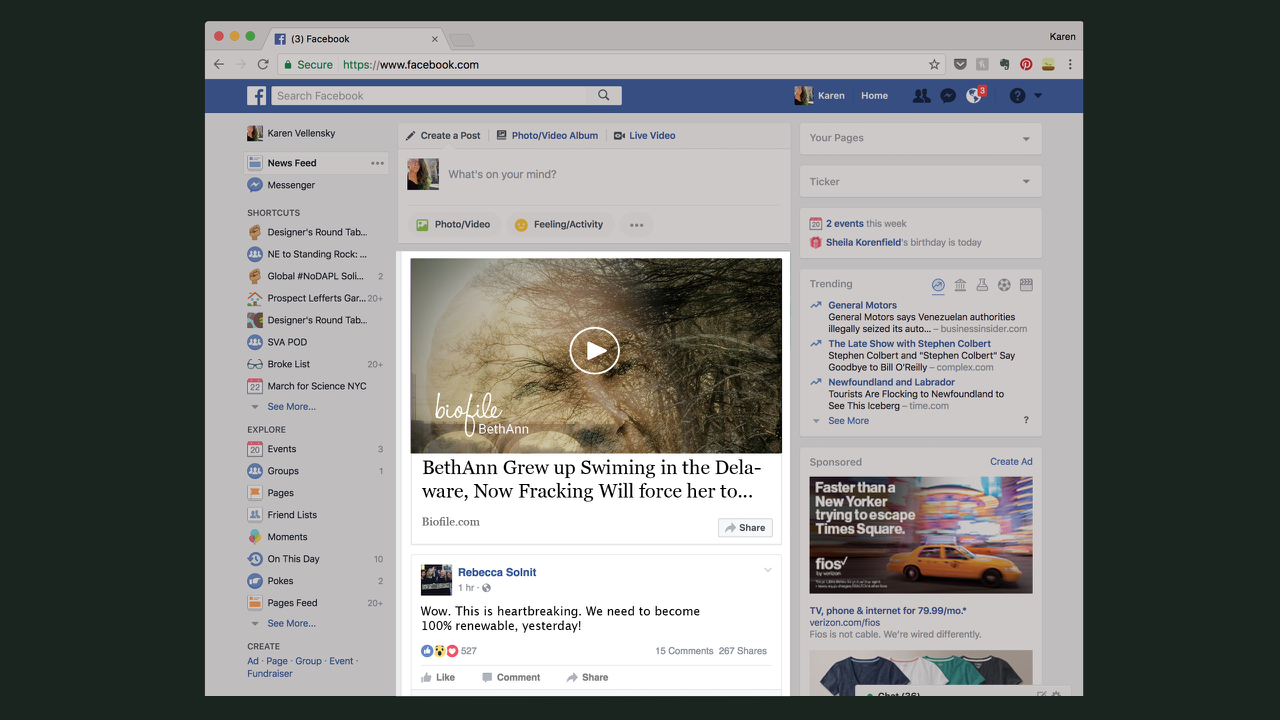
Task: Click Photo/Video composer button
Action: tap(453, 225)
